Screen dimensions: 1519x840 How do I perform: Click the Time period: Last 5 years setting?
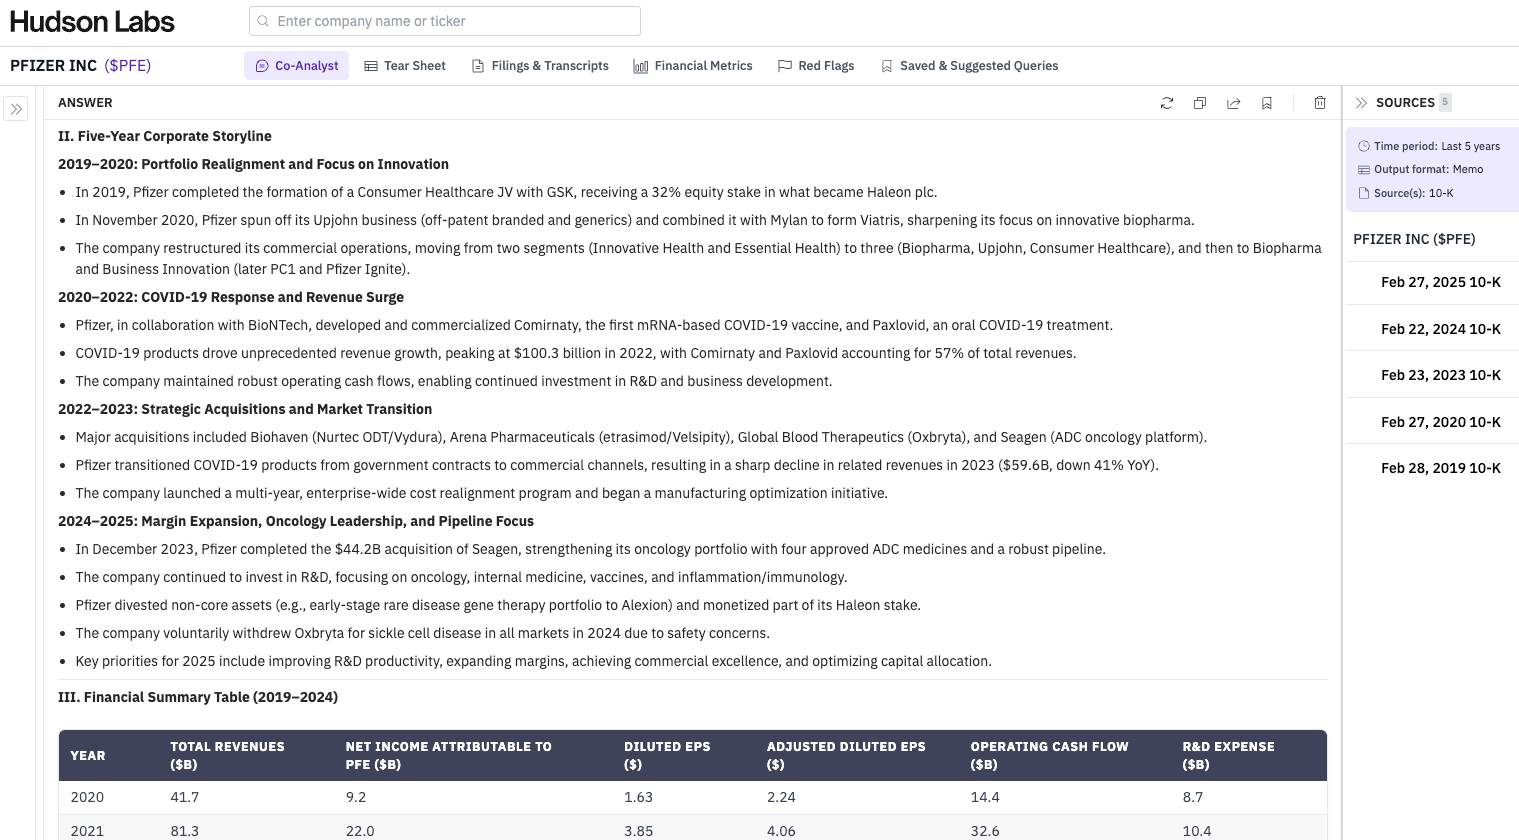pos(1429,146)
